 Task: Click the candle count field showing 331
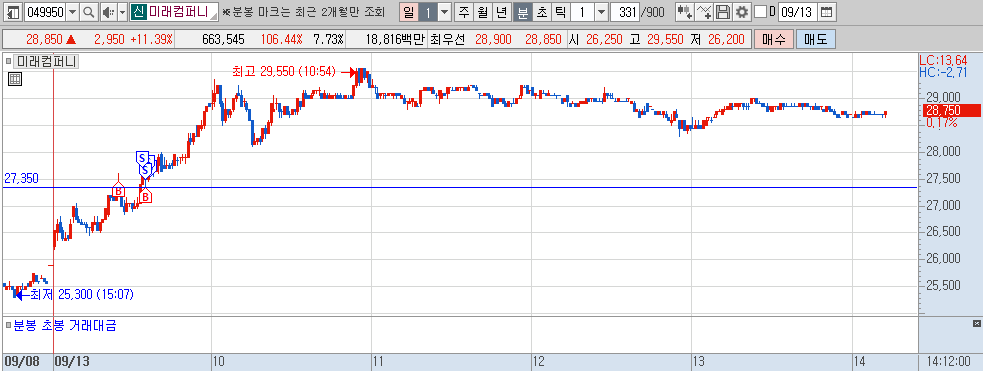[x=626, y=12]
